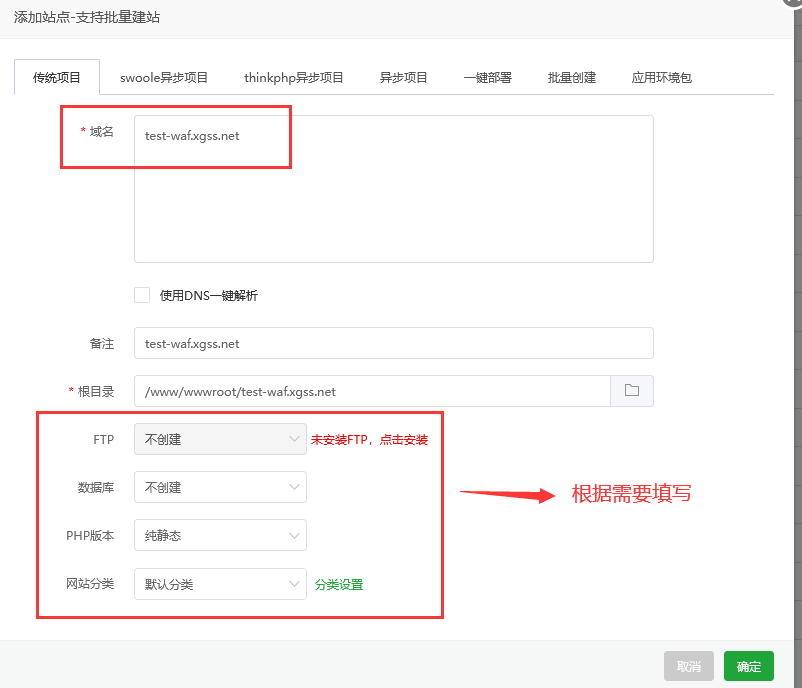Viewport: 802px width, 688px height.
Task: Click the 确定 button
Action: [748, 667]
